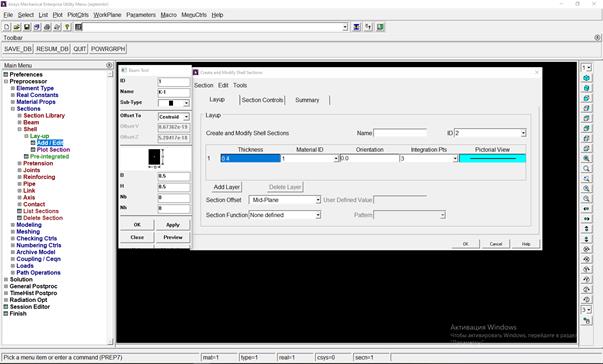Click the Pan Model Right arrow icon
Screen dimensions: 603x364
pos(586,219)
